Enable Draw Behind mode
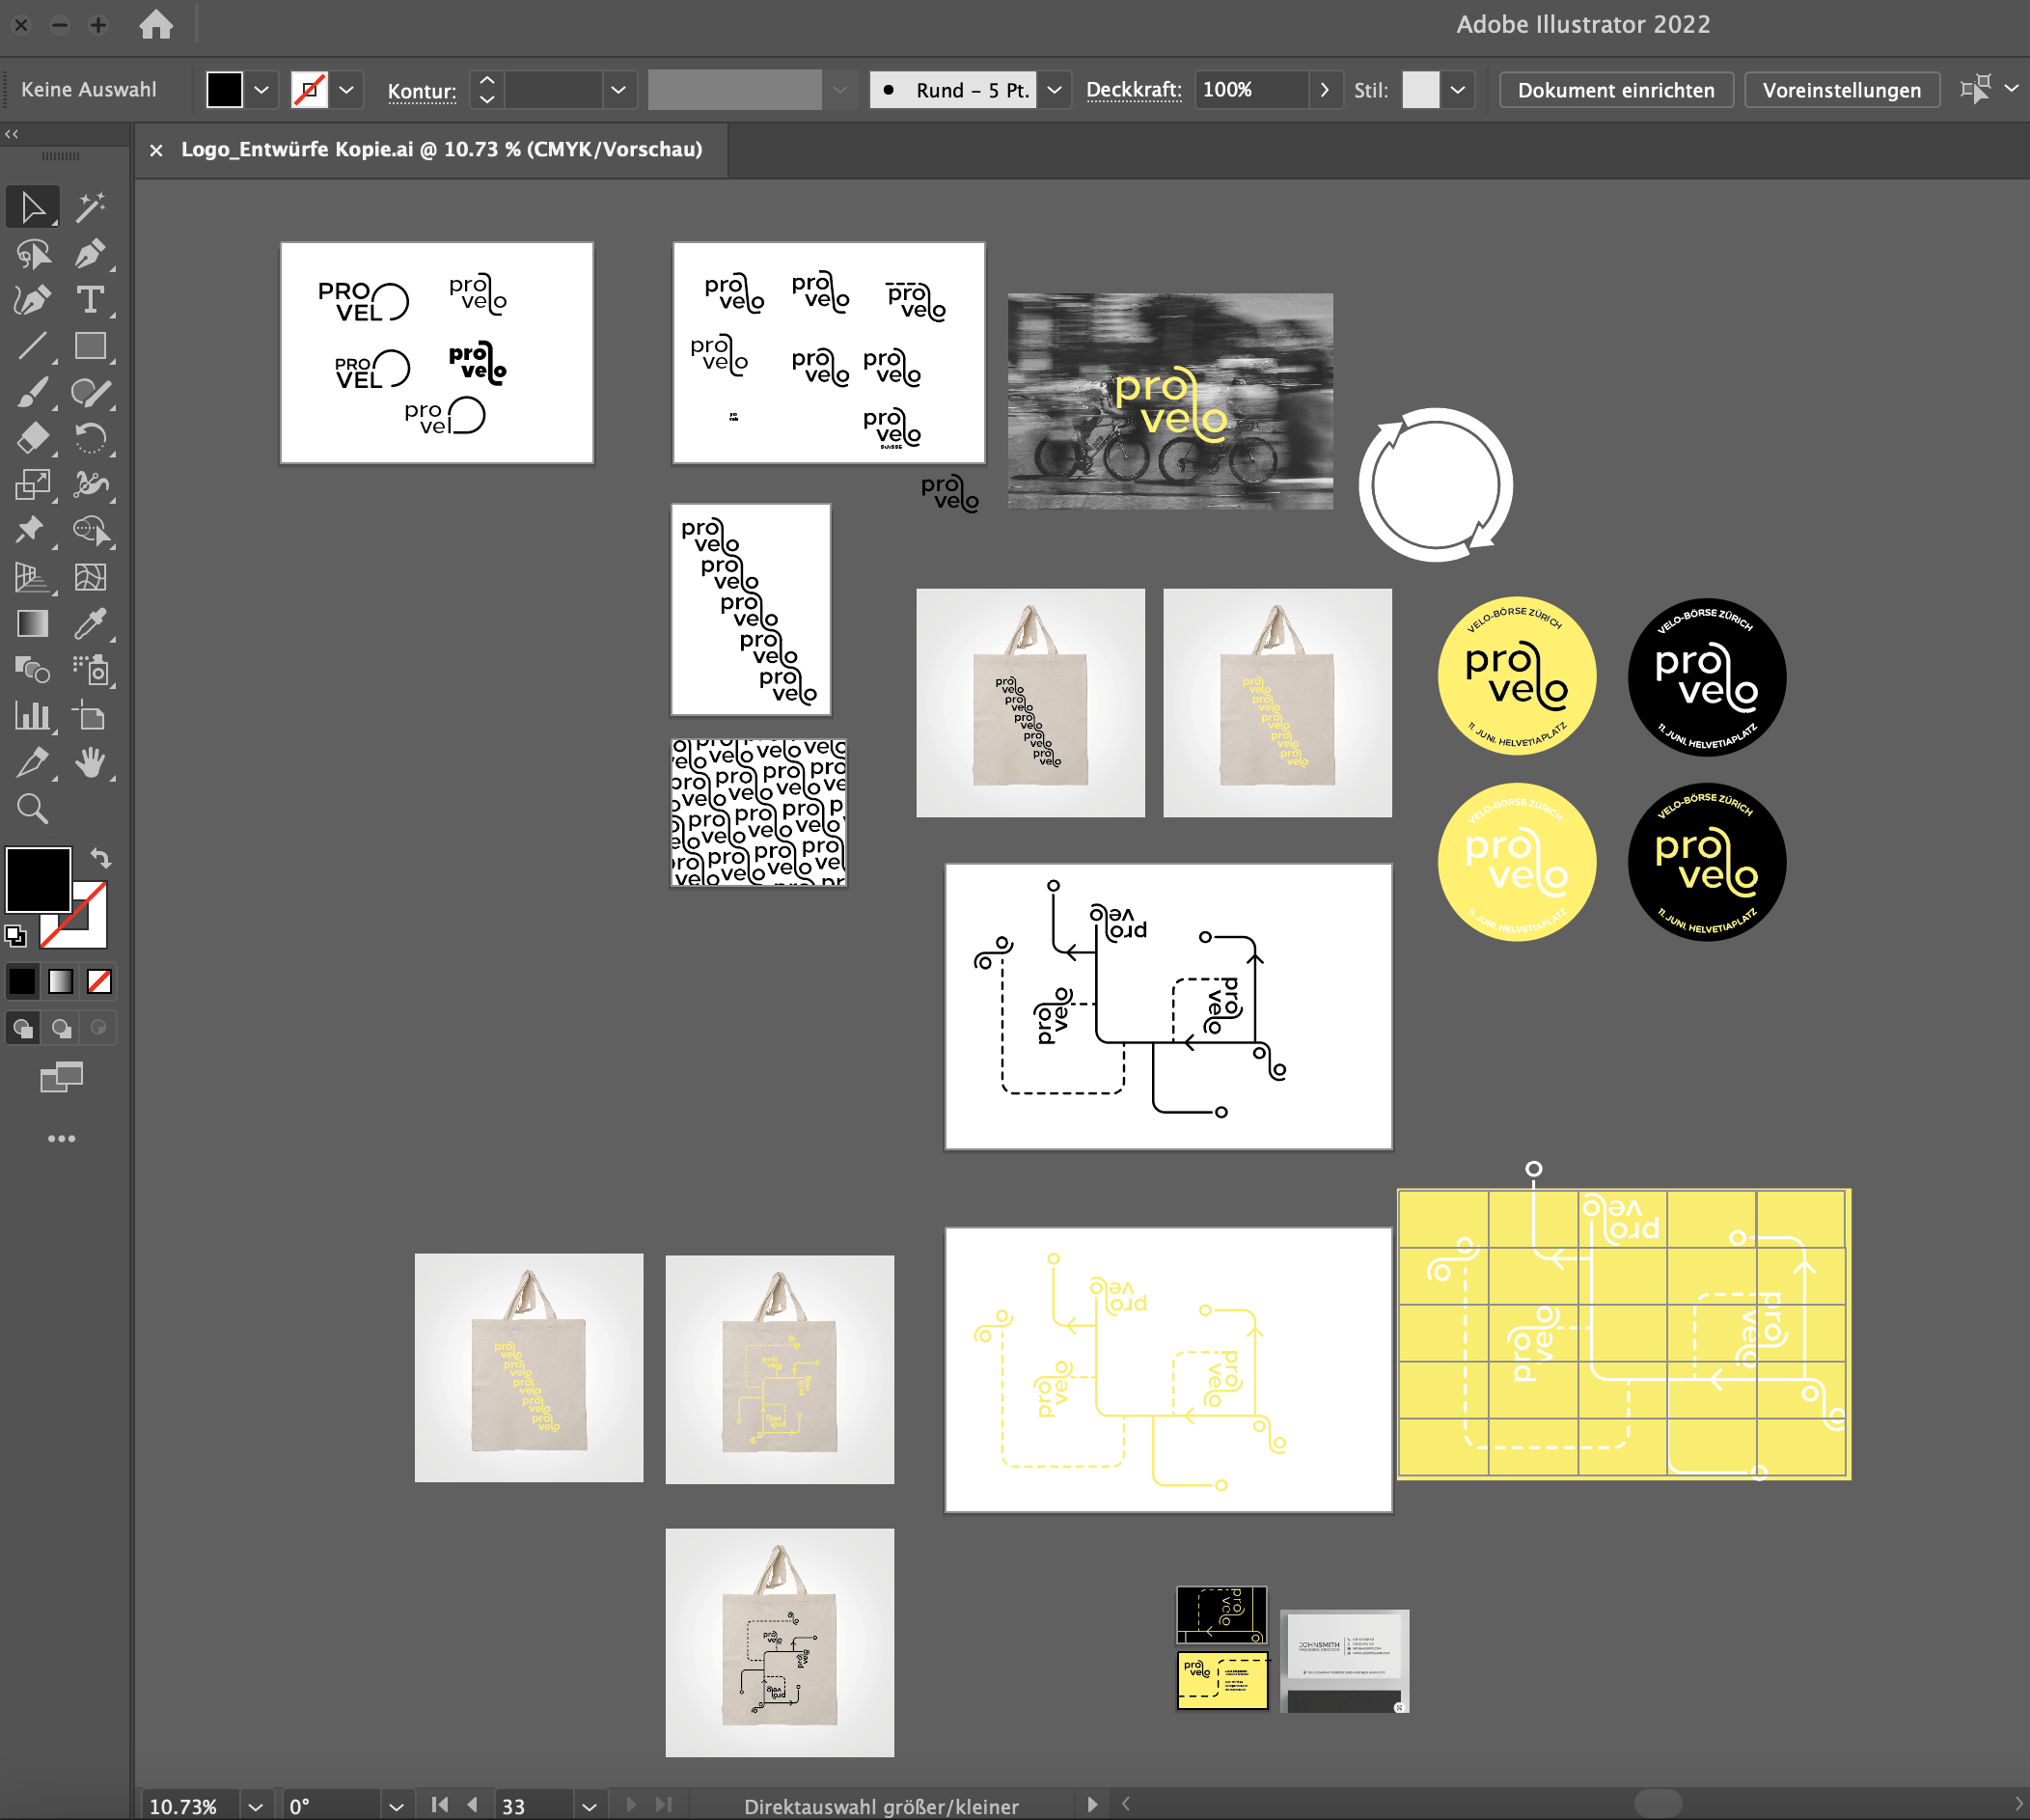The height and width of the screenshot is (1820, 2030). coord(61,1028)
